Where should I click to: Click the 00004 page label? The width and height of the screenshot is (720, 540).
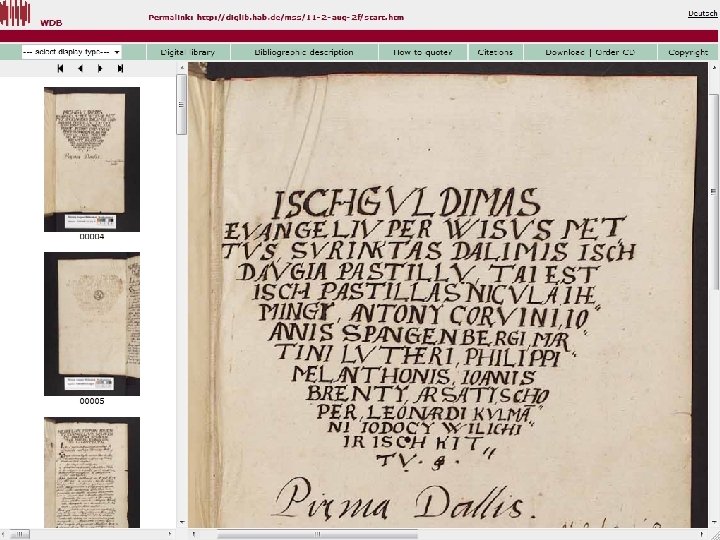coord(92,236)
